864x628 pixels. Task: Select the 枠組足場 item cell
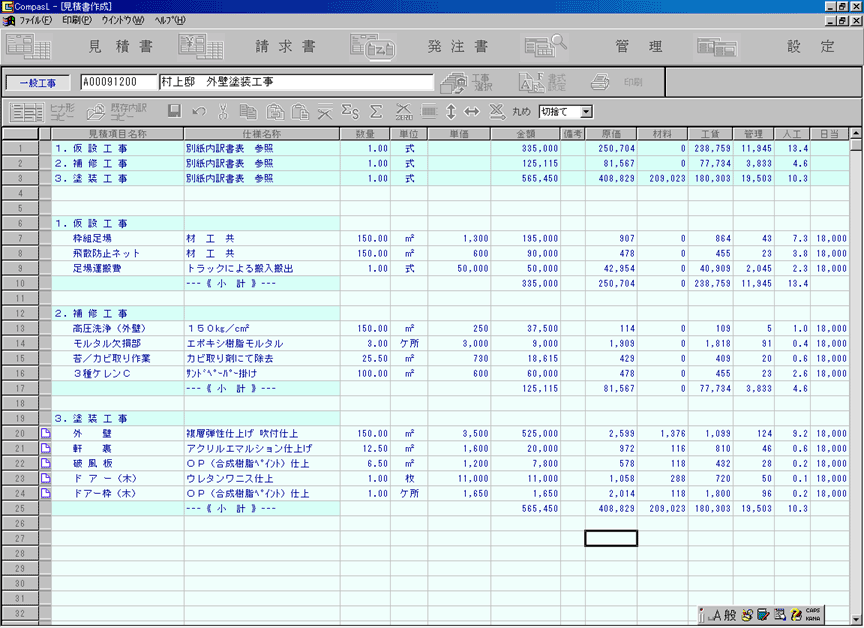click(x=117, y=239)
